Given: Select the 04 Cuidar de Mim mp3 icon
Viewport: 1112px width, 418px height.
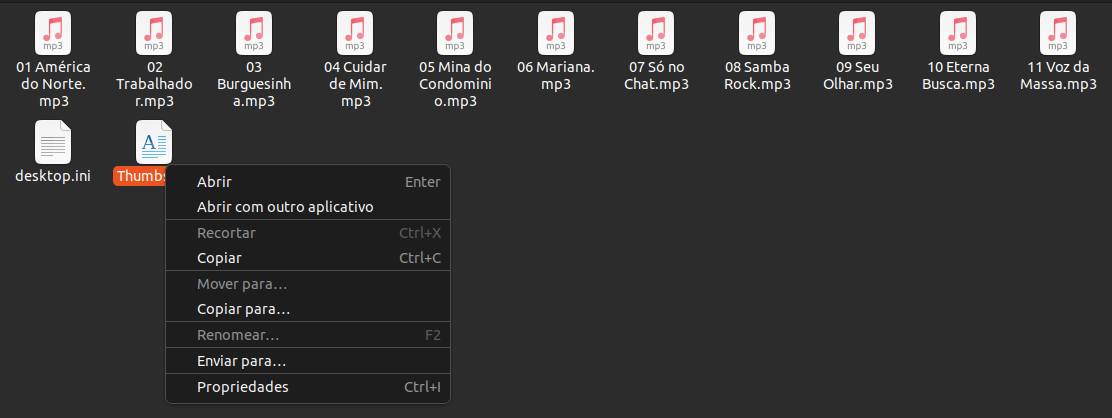Looking at the screenshot, I should (x=355, y=33).
